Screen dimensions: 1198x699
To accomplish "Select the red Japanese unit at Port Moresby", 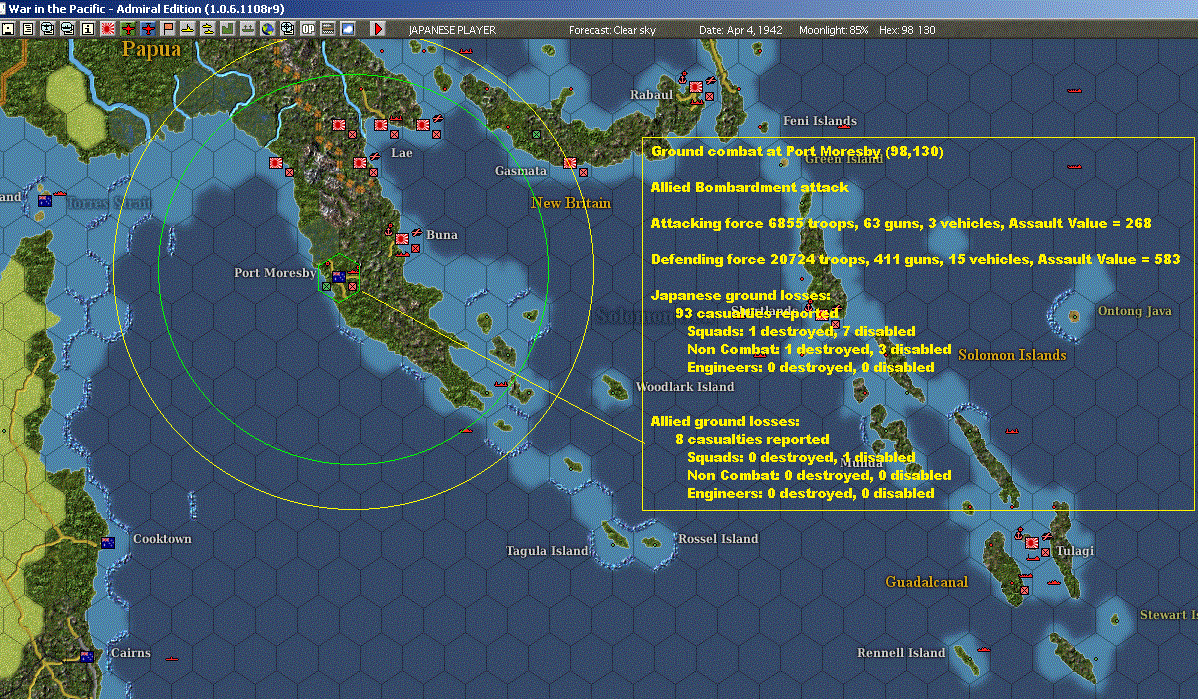I will 352,287.
